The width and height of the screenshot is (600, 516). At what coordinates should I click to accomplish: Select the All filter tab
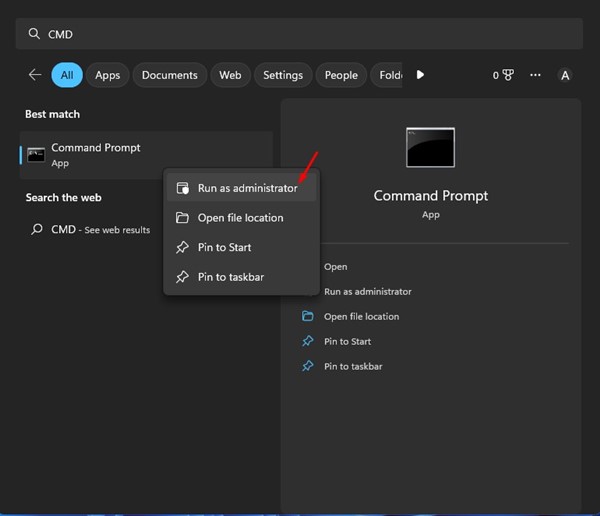(67, 75)
